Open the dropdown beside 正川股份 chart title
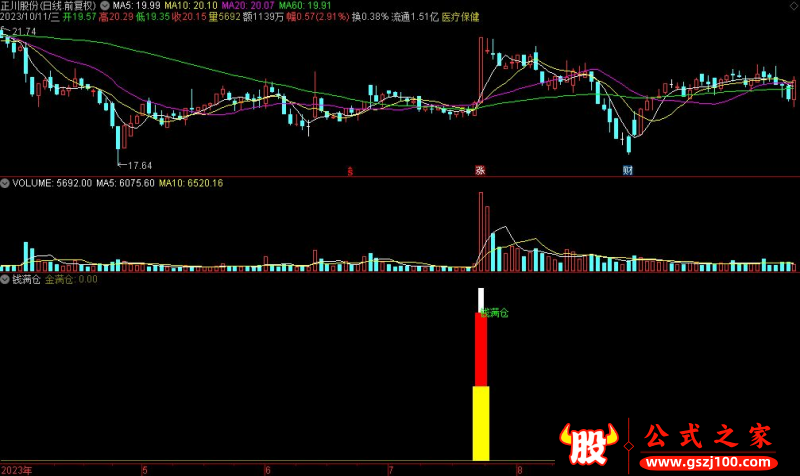This screenshot has width=800, height=476. click(105, 6)
